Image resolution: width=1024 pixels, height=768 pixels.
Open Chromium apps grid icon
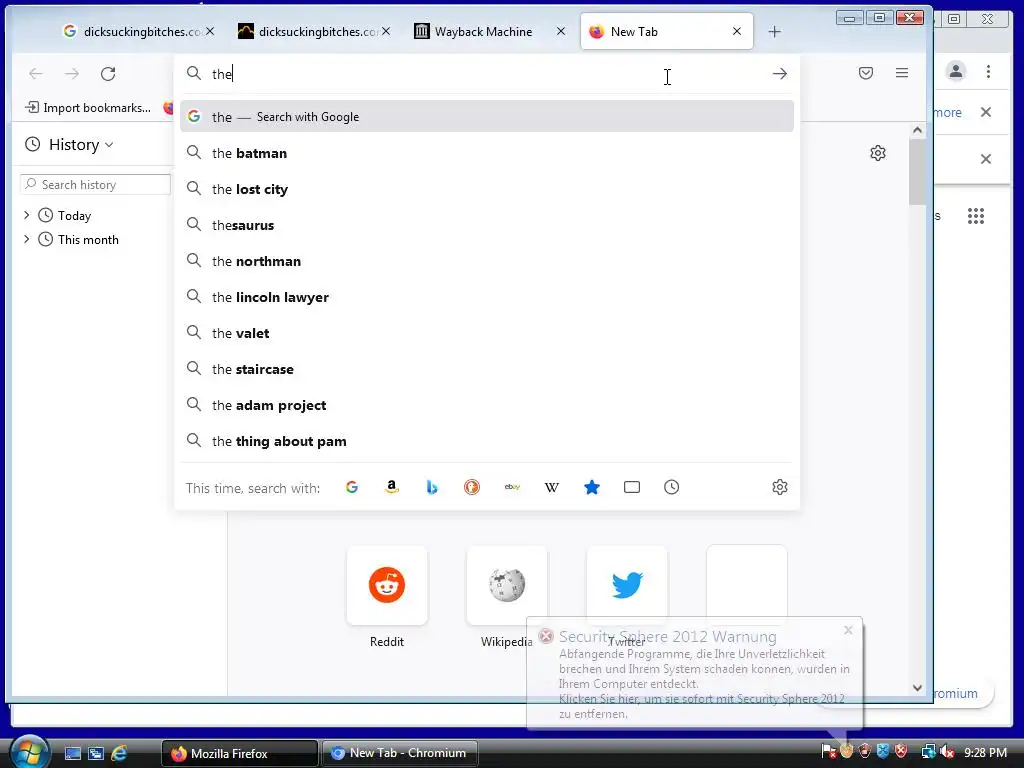(976, 216)
